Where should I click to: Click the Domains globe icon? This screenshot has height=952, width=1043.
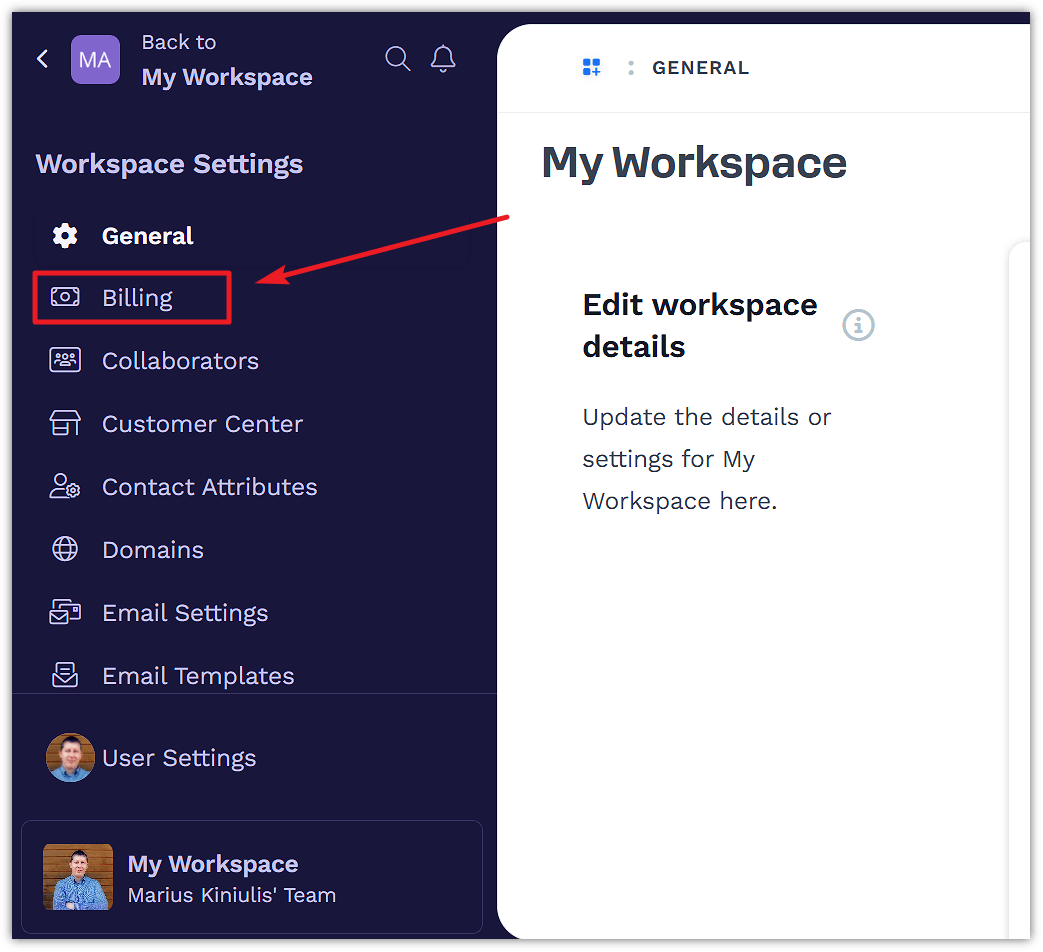64,549
